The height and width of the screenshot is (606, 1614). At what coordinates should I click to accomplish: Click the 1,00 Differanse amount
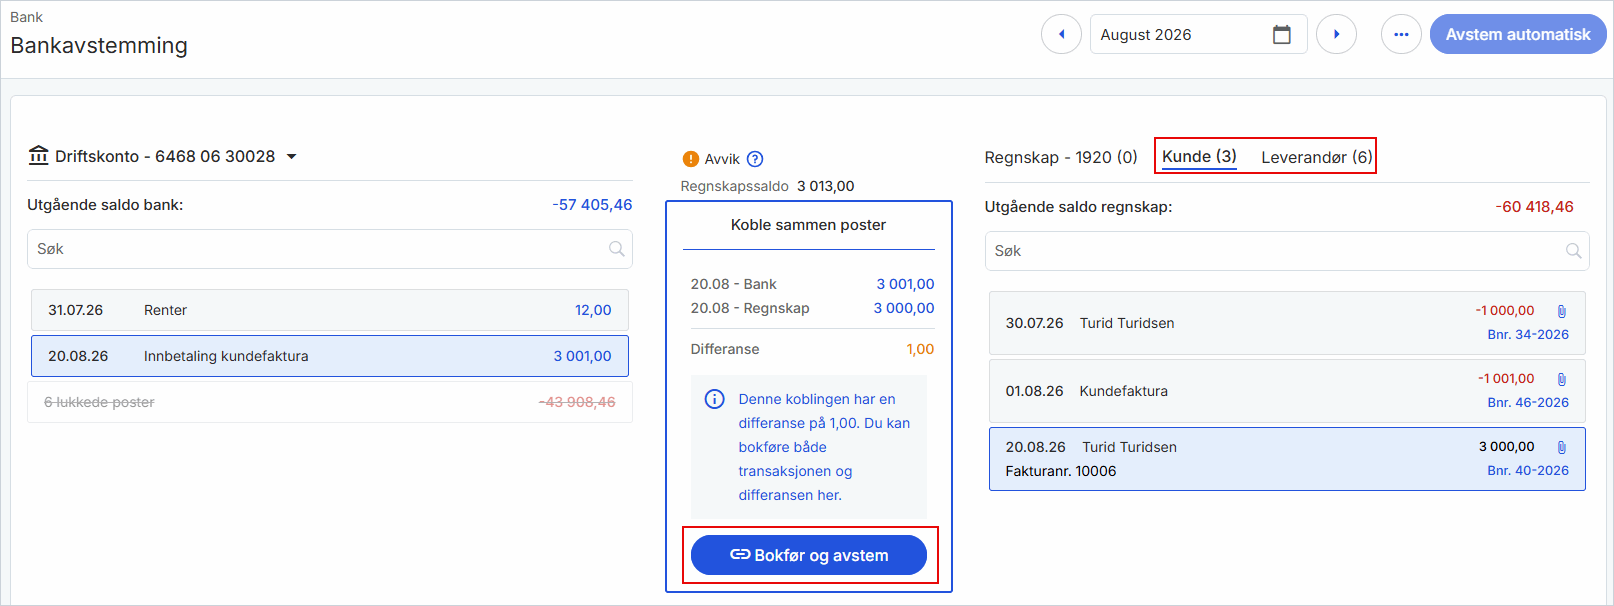[x=920, y=349]
